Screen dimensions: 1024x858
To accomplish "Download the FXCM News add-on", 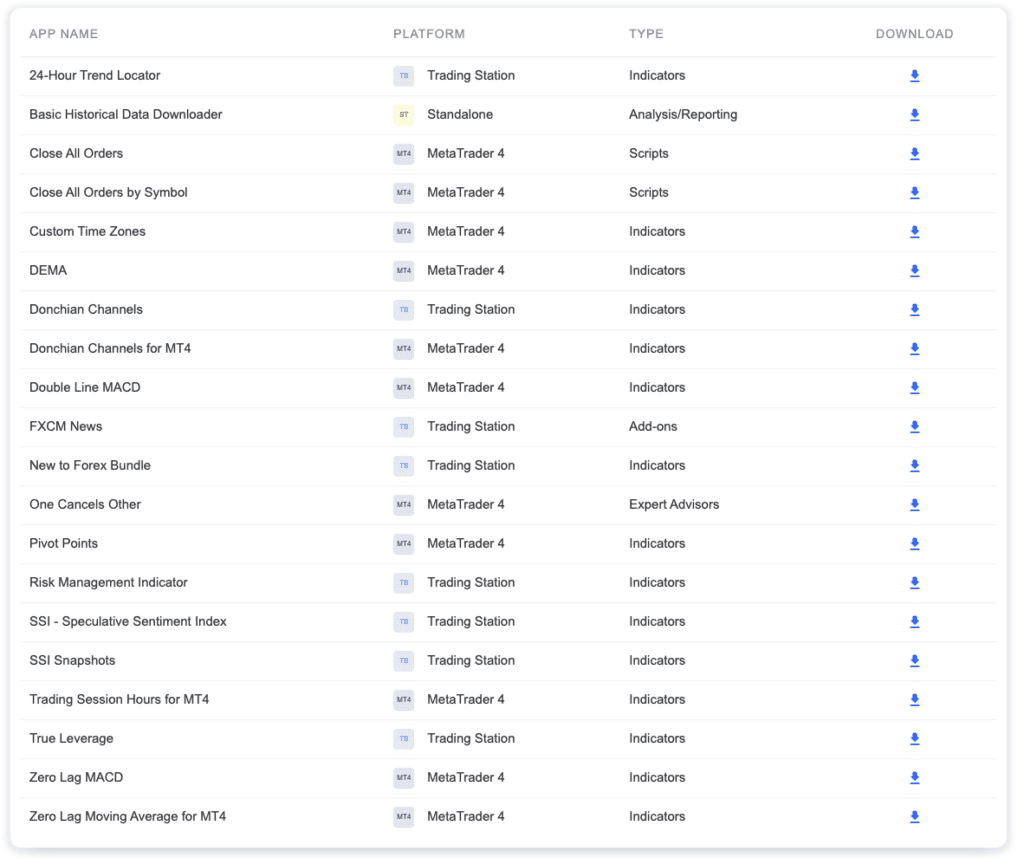I will click(914, 427).
